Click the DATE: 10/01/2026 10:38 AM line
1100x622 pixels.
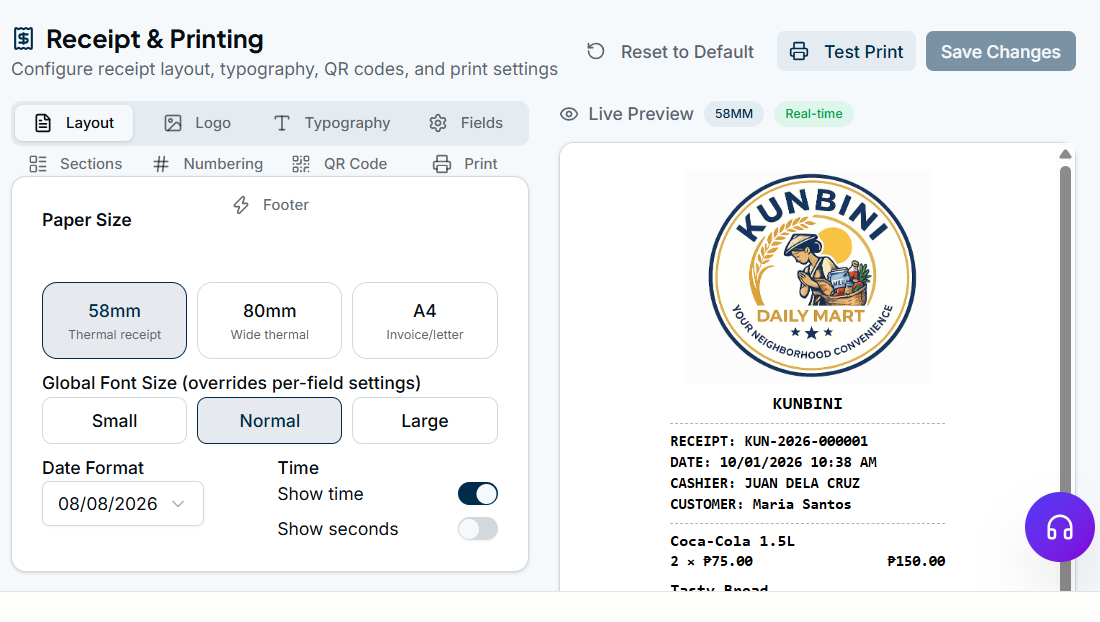(x=773, y=462)
